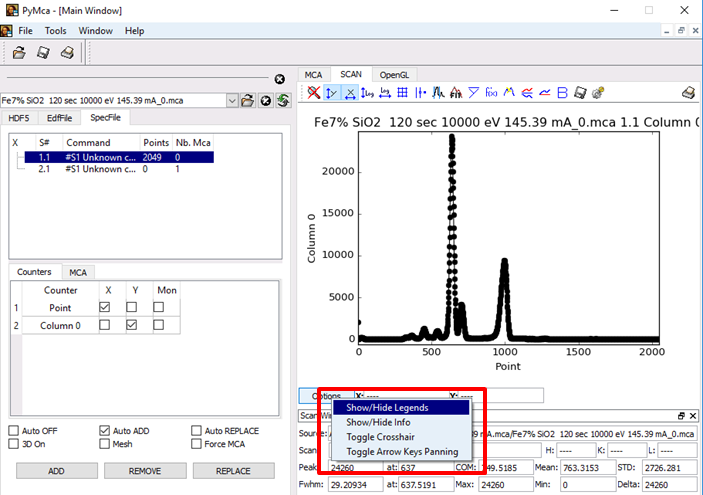Click the save icon in main toolbar
The image size is (703, 495).
tap(43, 53)
